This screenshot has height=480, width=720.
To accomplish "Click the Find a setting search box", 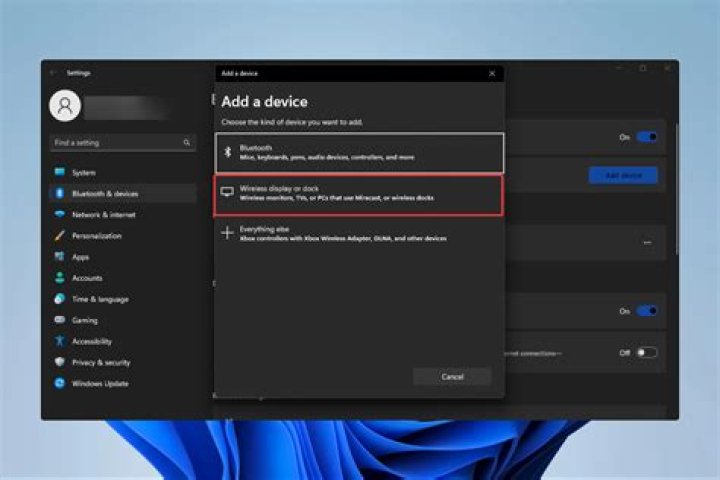I will [x=115, y=143].
